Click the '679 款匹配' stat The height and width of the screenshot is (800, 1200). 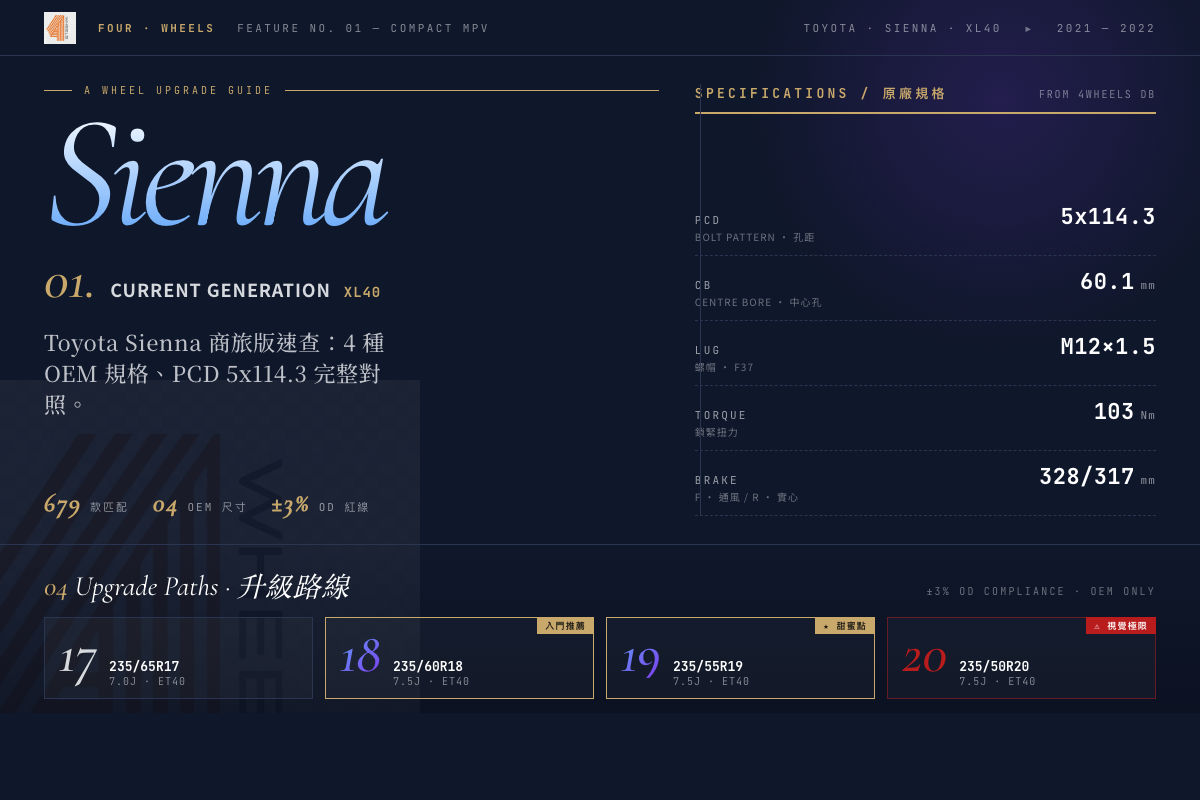pos(86,505)
